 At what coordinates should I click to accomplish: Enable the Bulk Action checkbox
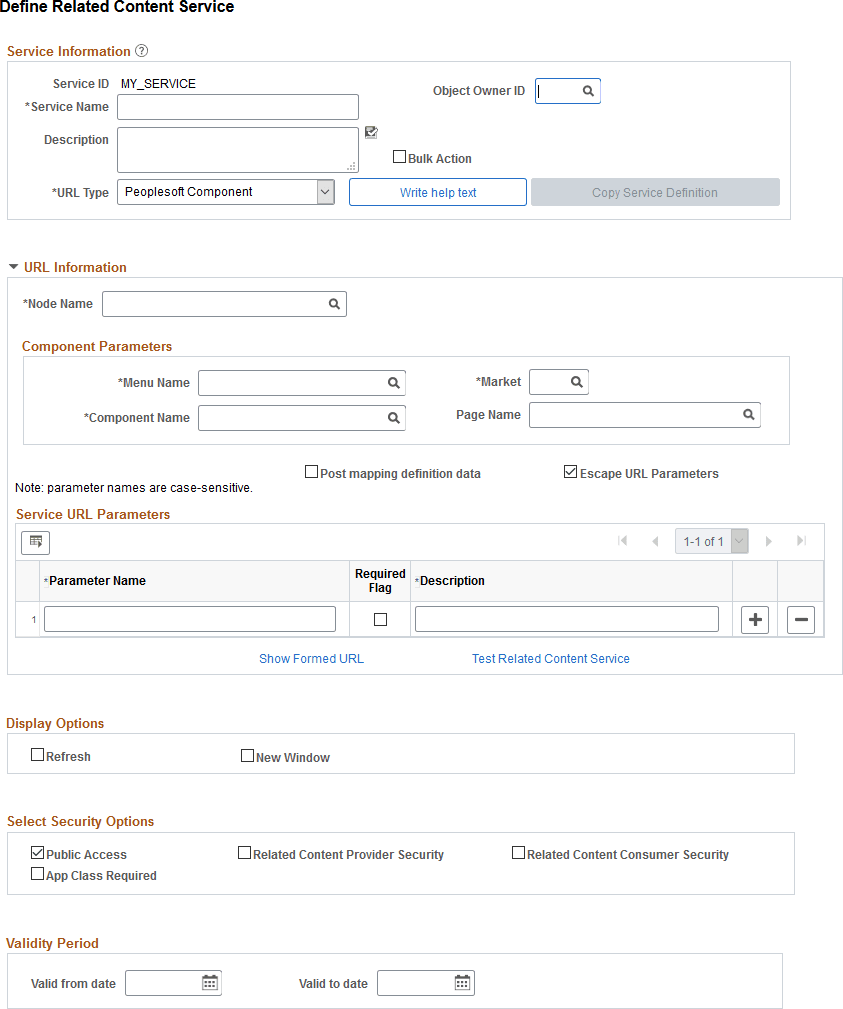[x=399, y=157]
